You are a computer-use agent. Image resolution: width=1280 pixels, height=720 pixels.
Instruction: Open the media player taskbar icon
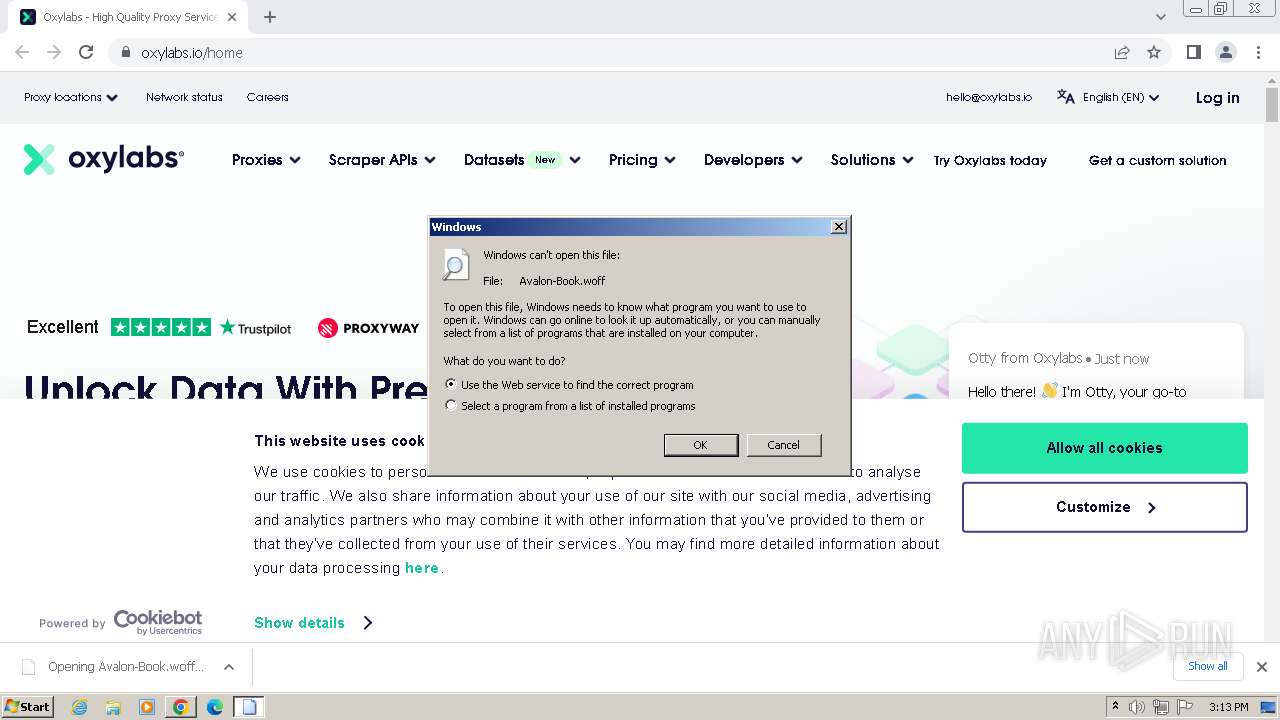pyautogui.click(x=147, y=707)
